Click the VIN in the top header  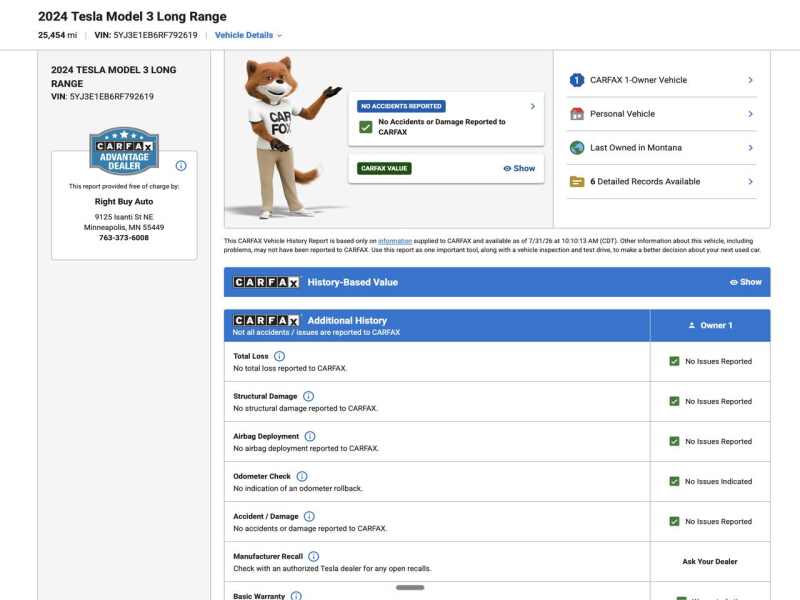(x=146, y=35)
